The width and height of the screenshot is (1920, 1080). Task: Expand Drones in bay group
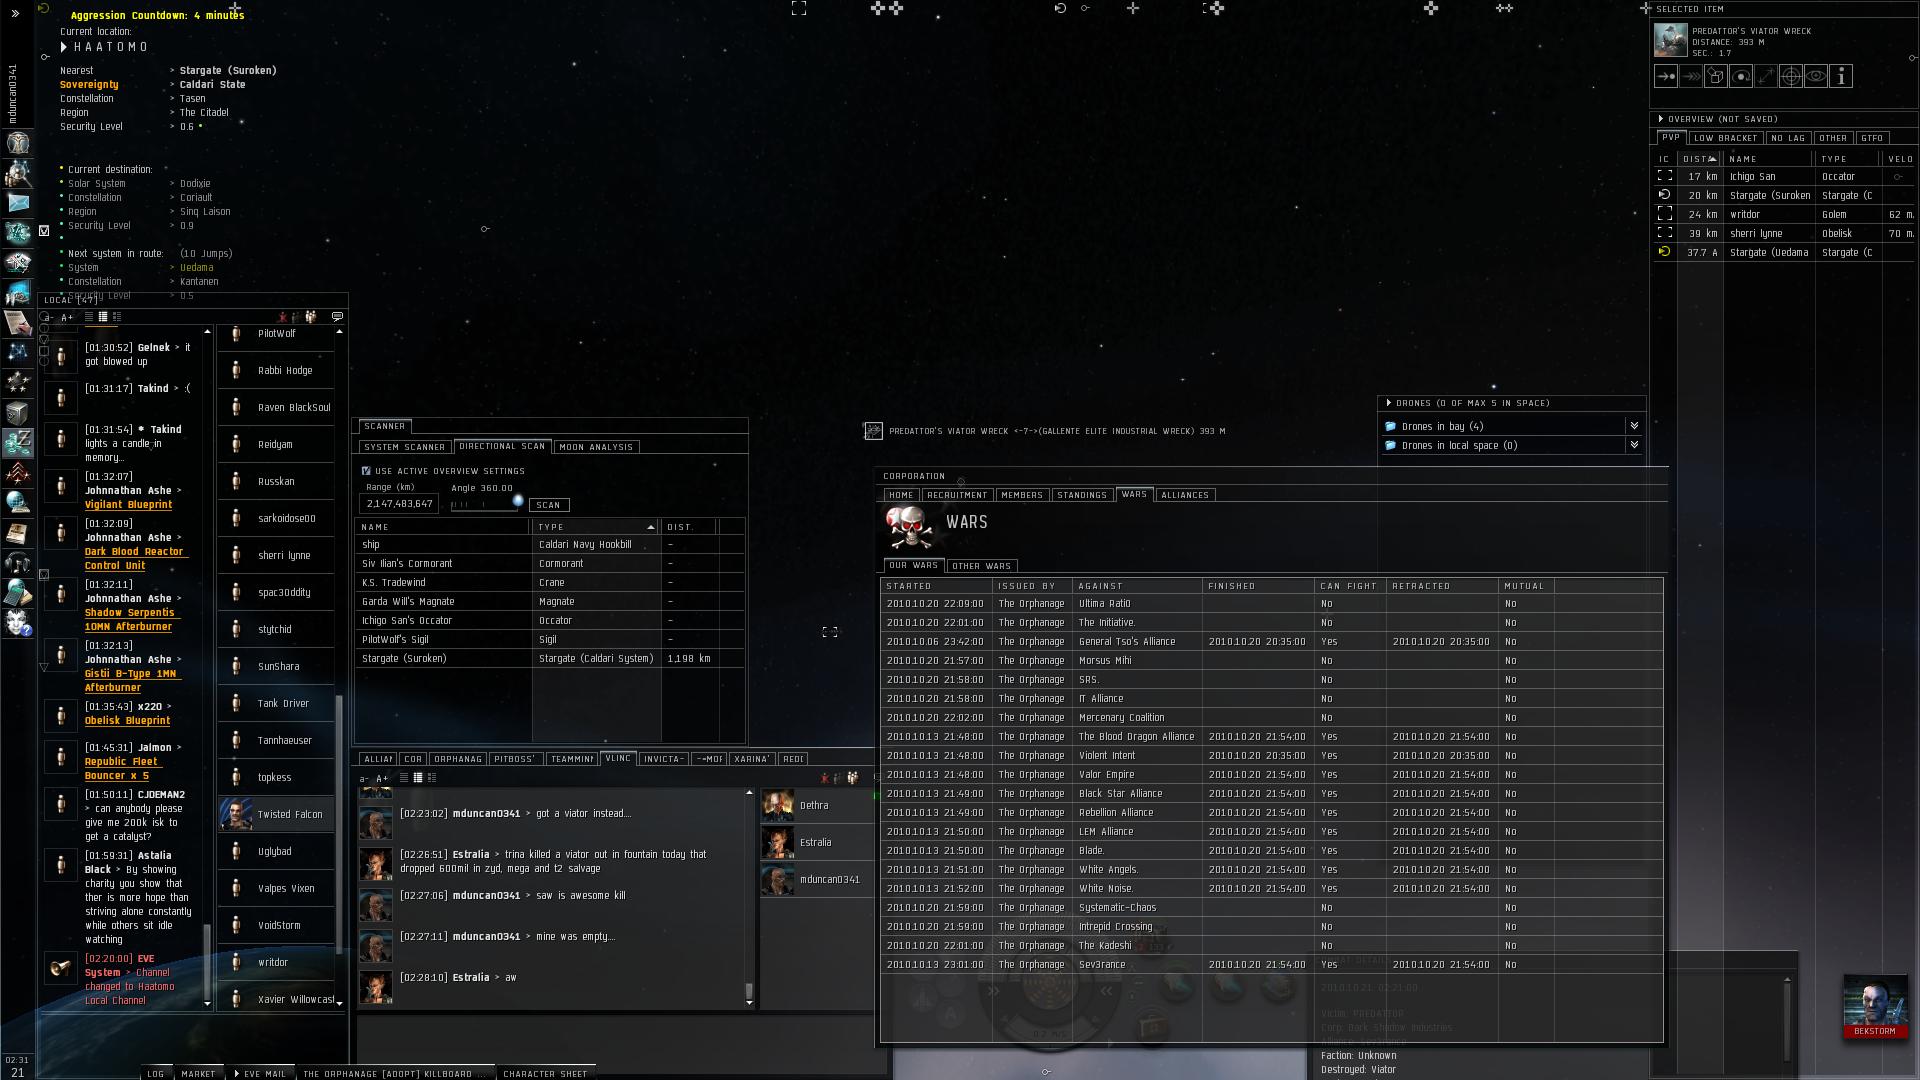1634,426
